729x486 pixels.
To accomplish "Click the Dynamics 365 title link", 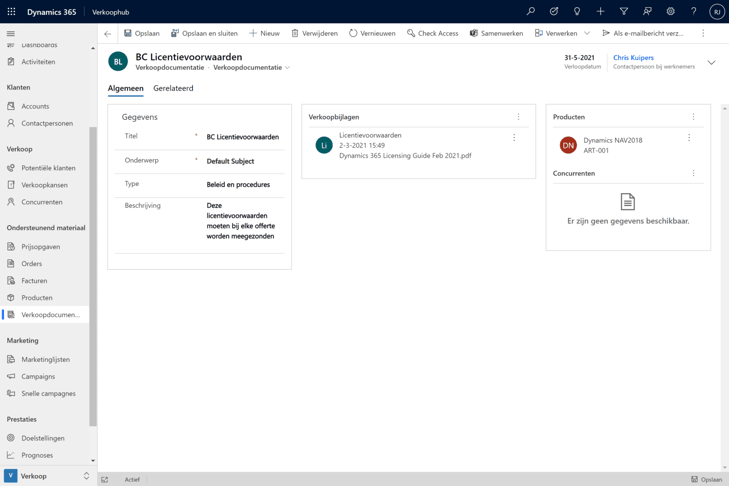I will [x=52, y=12].
